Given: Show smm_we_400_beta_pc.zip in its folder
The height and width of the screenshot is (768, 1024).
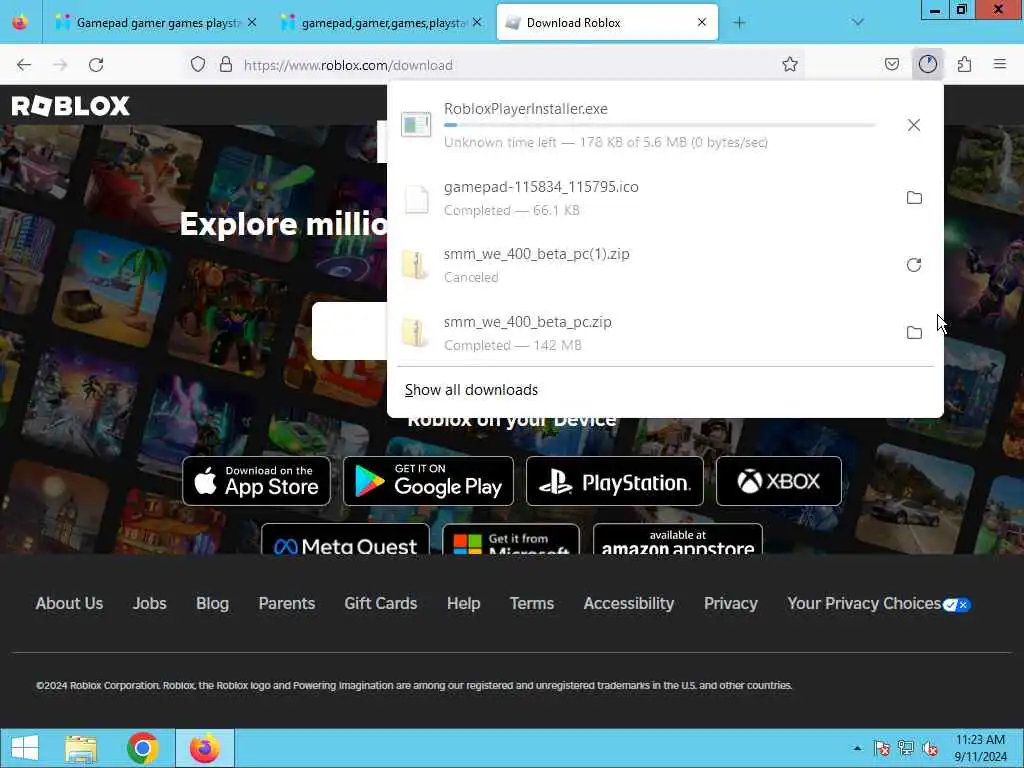Looking at the screenshot, I should pyautogui.click(x=914, y=332).
